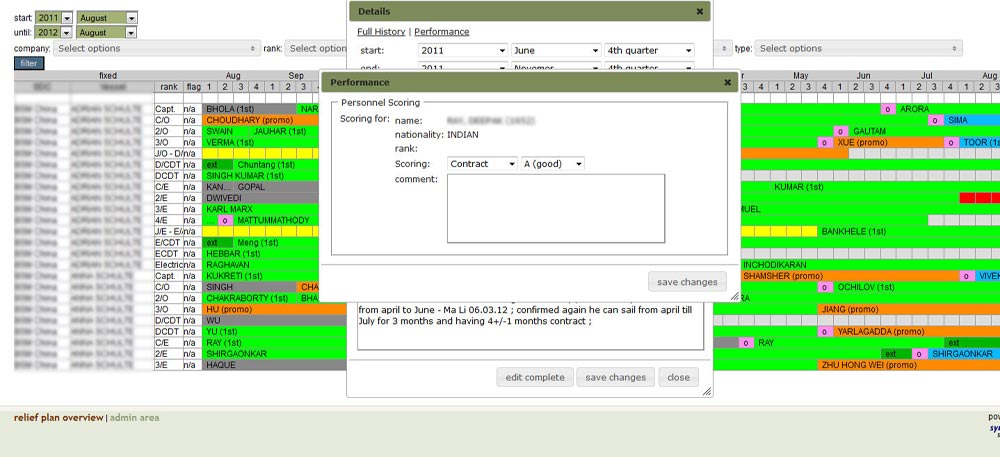Click the pink o marker before SHIRGAONKAR on right
1000x457 pixels.
tap(920, 354)
